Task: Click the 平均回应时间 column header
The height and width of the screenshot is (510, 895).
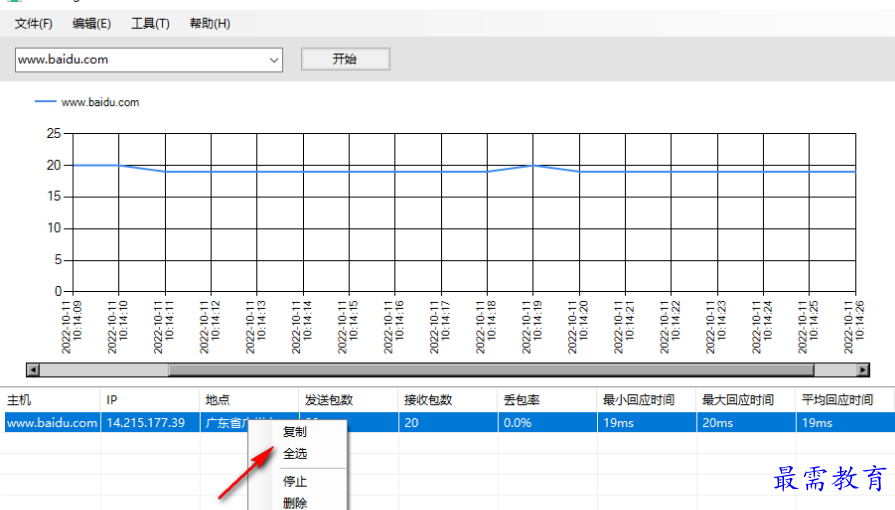Action: pos(845,400)
